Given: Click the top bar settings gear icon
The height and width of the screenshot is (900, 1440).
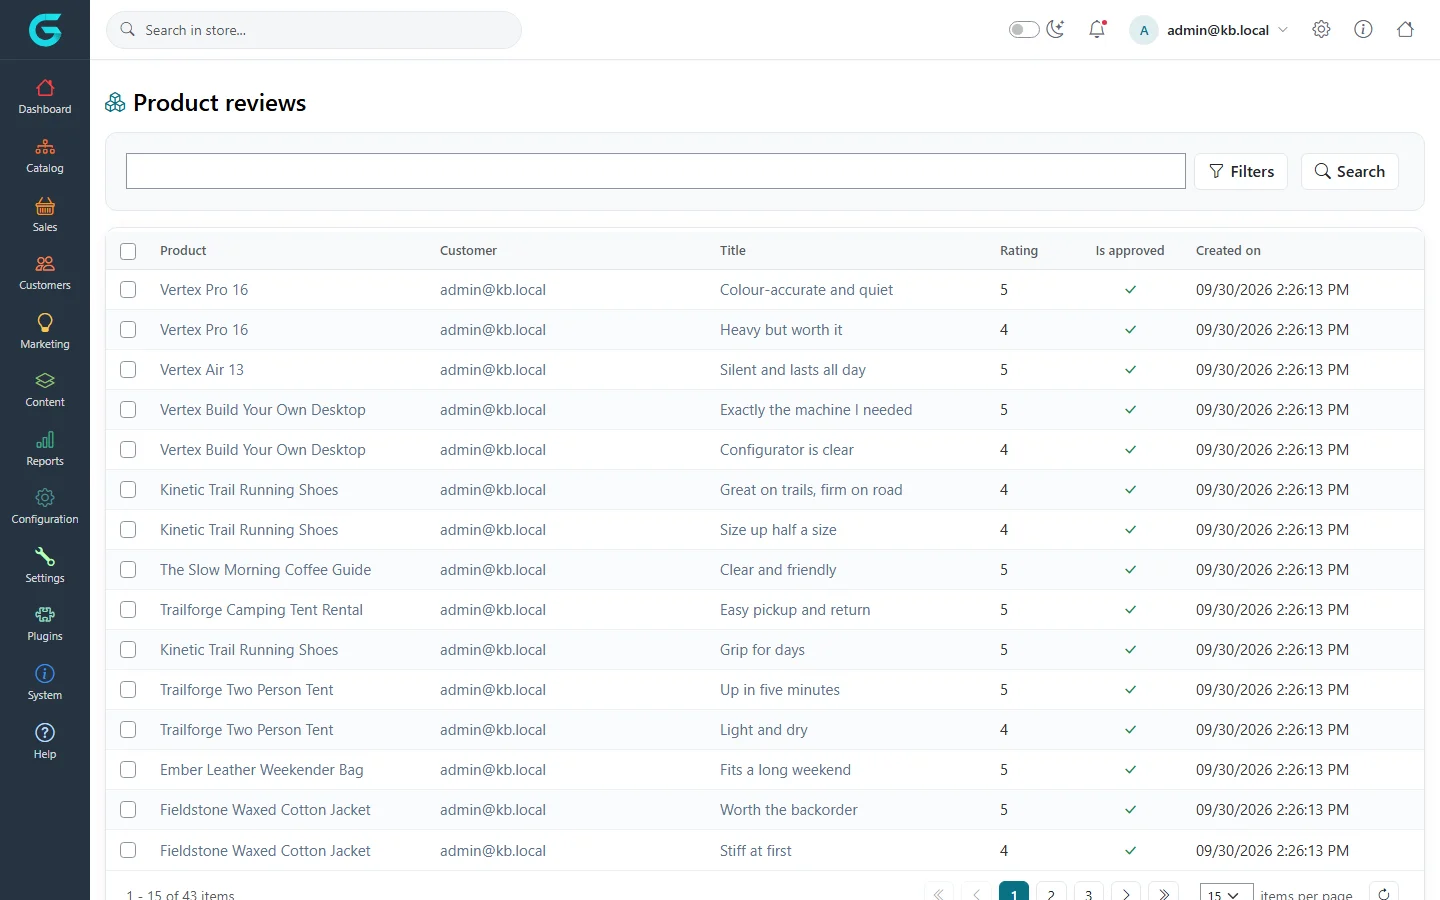Looking at the screenshot, I should (x=1321, y=29).
